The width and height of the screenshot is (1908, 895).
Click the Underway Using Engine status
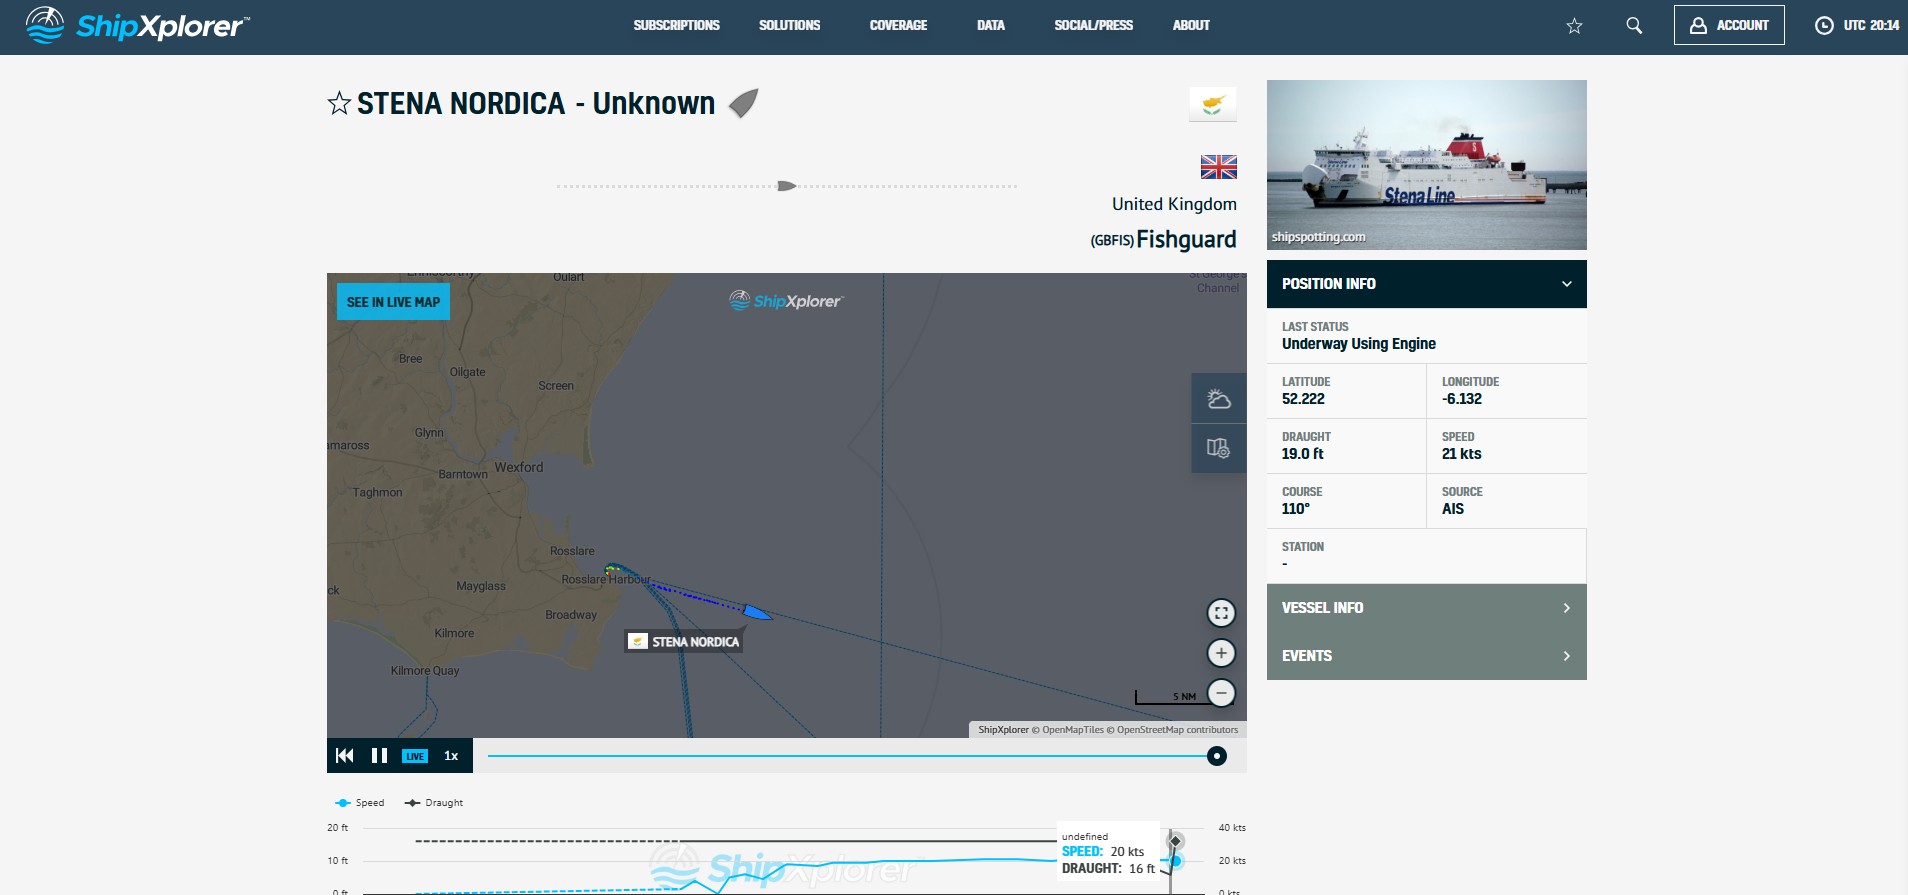(1358, 344)
